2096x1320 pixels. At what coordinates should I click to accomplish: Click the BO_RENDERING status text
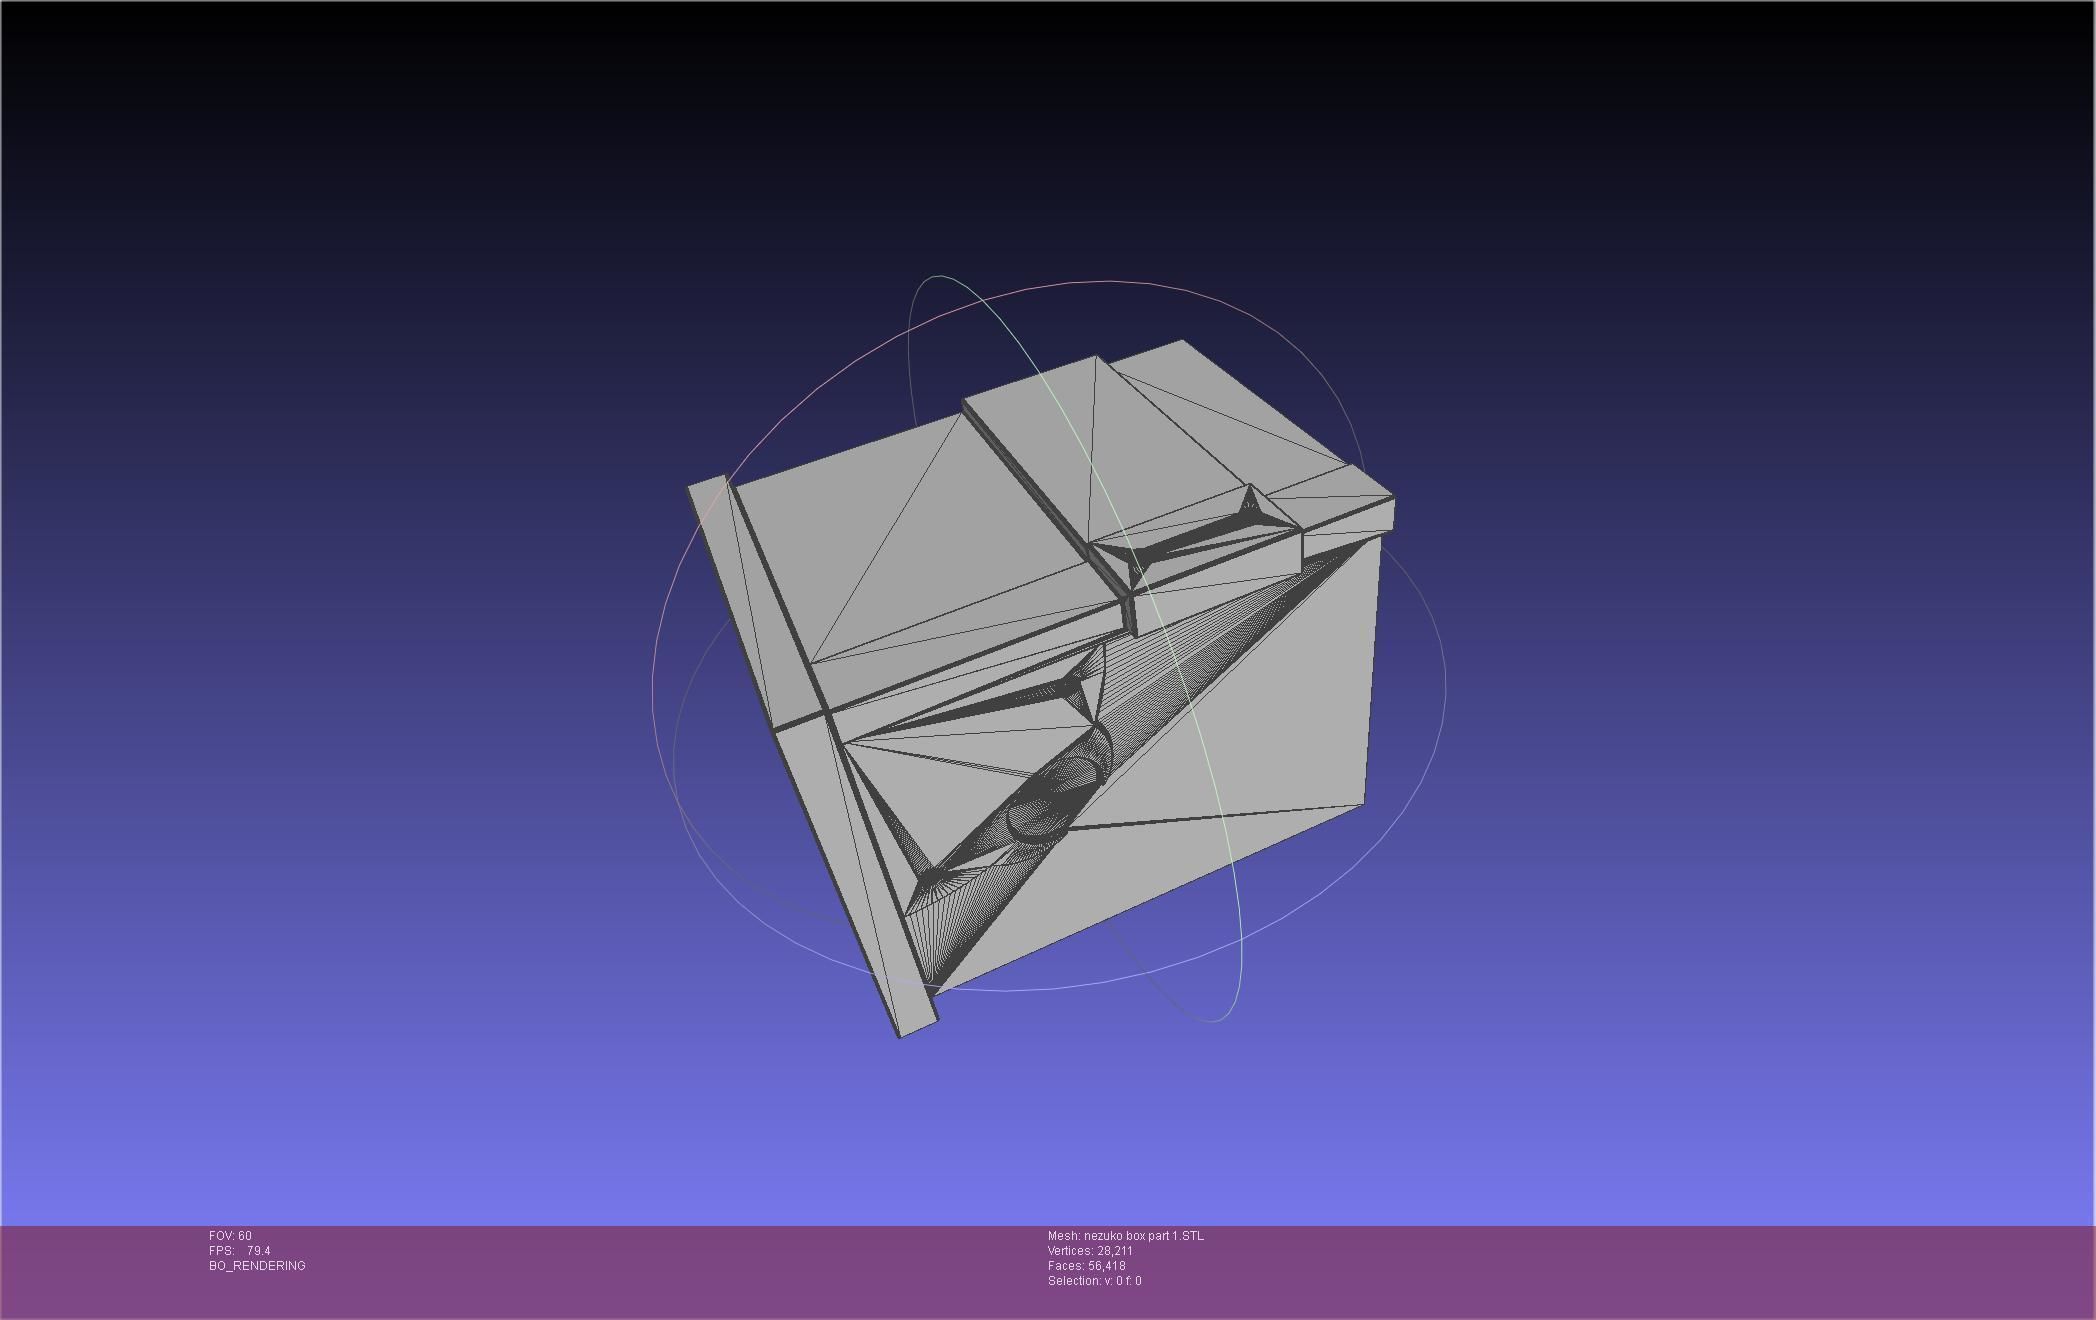coord(257,1266)
